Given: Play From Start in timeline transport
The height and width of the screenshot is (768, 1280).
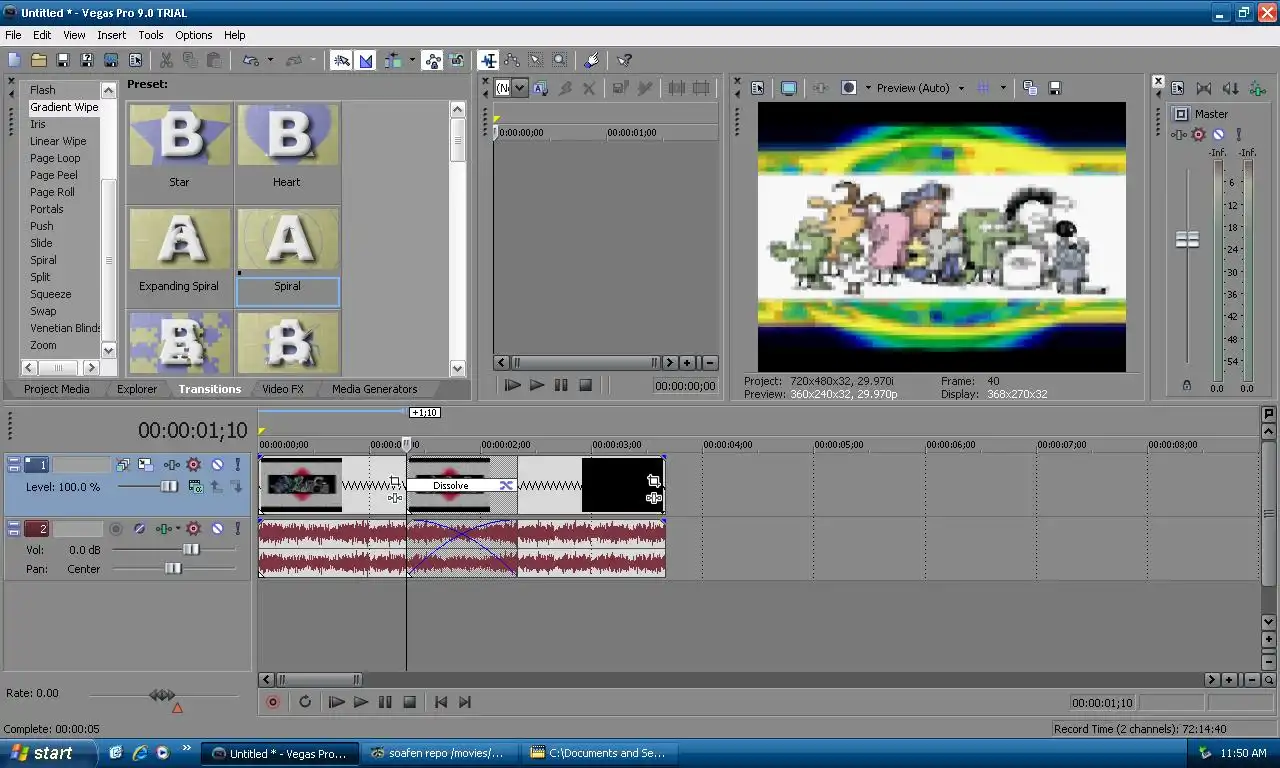Looking at the screenshot, I should coord(336,702).
